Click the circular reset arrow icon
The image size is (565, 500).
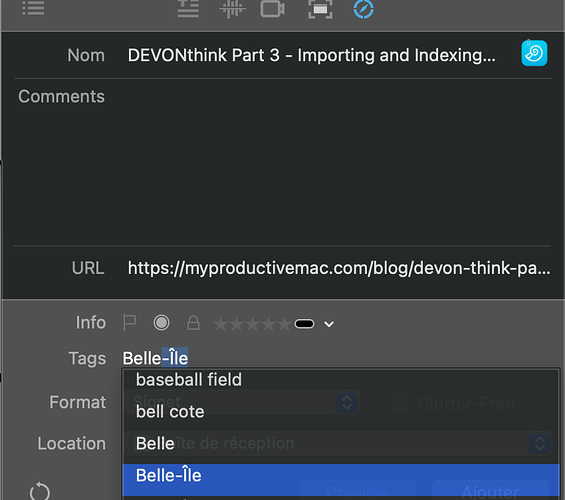pos(40,491)
